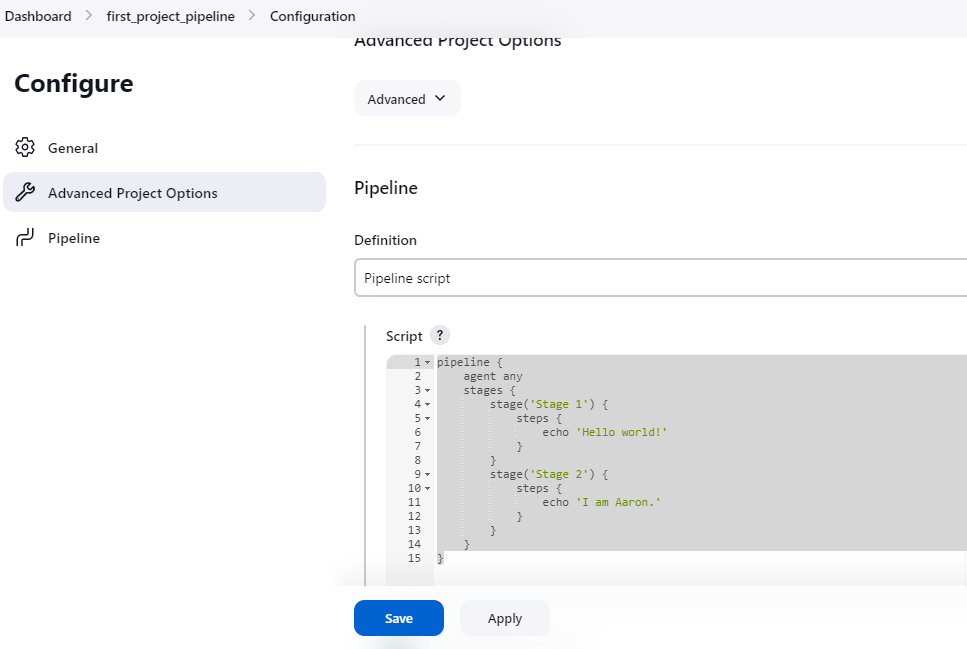This screenshot has width=967, height=649.
Task: Click the wrench icon for Advanced Project Options
Action: pos(25,193)
